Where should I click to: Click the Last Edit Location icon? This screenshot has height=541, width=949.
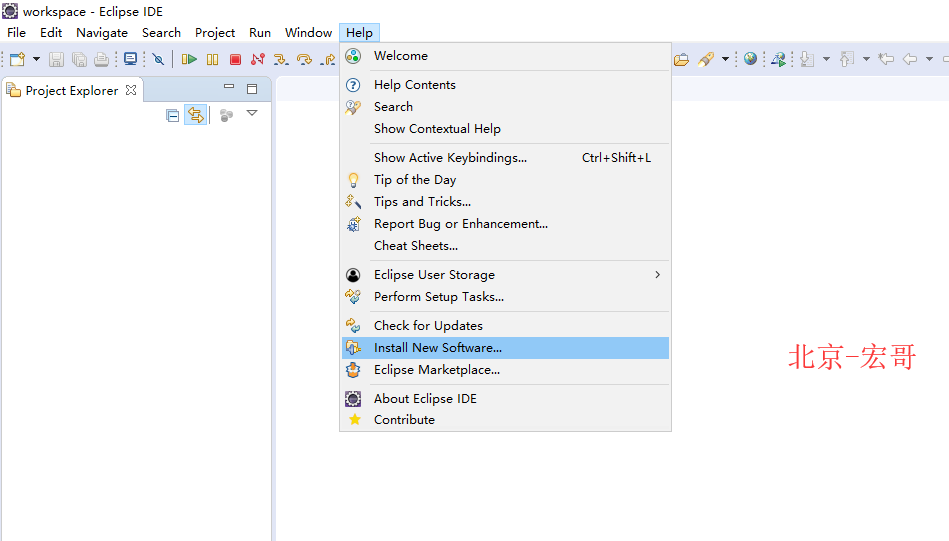point(886,59)
